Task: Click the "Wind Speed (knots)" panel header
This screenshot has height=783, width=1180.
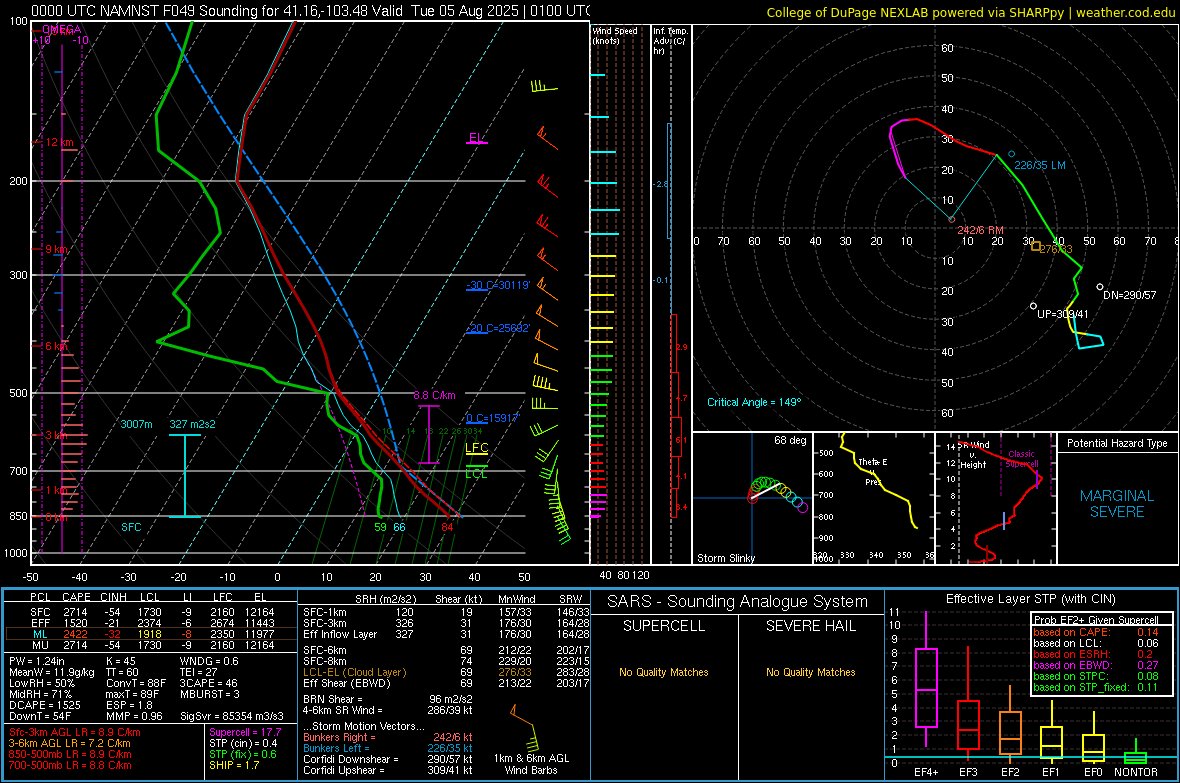Action: [x=615, y=35]
